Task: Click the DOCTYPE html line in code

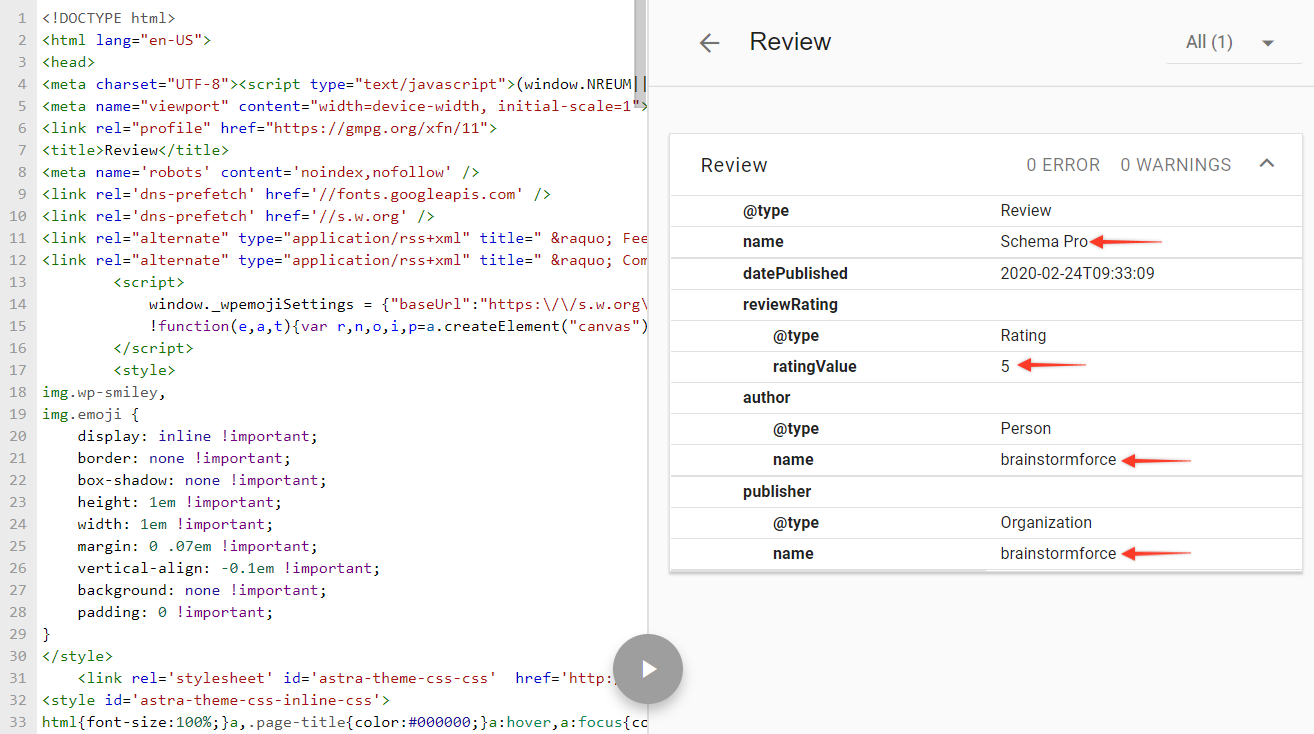Action: pos(108,18)
